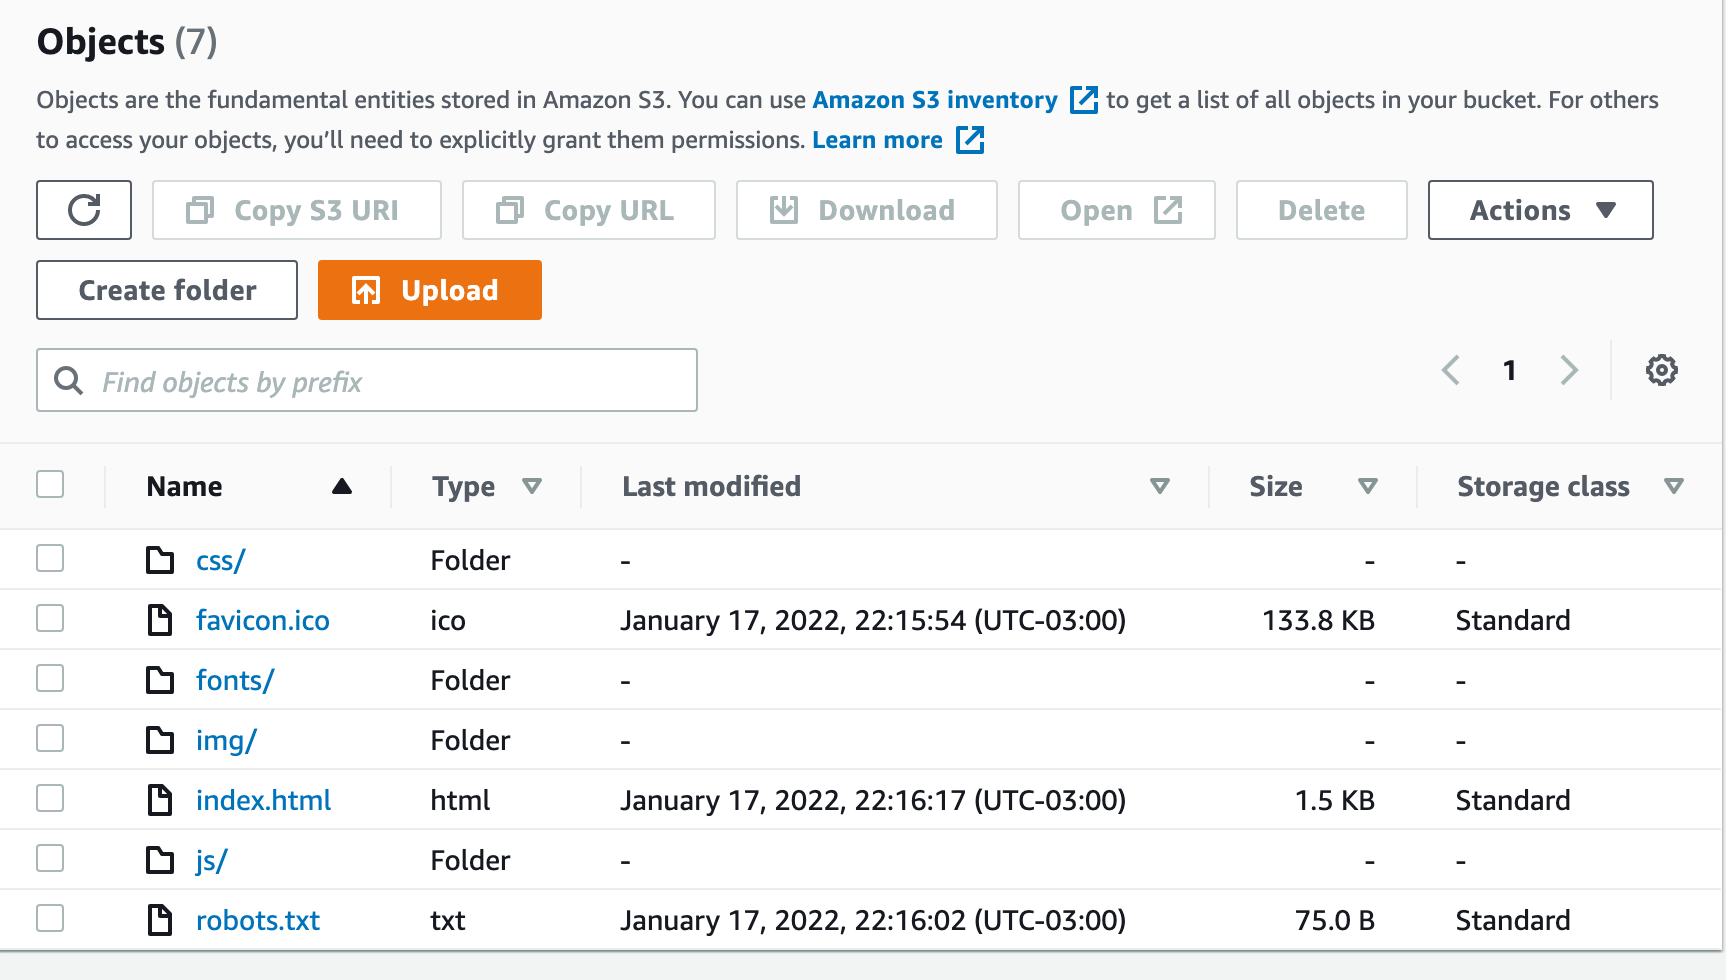1726x980 pixels.
Task: Click the folder icon next to css/
Action: point(160,560)
